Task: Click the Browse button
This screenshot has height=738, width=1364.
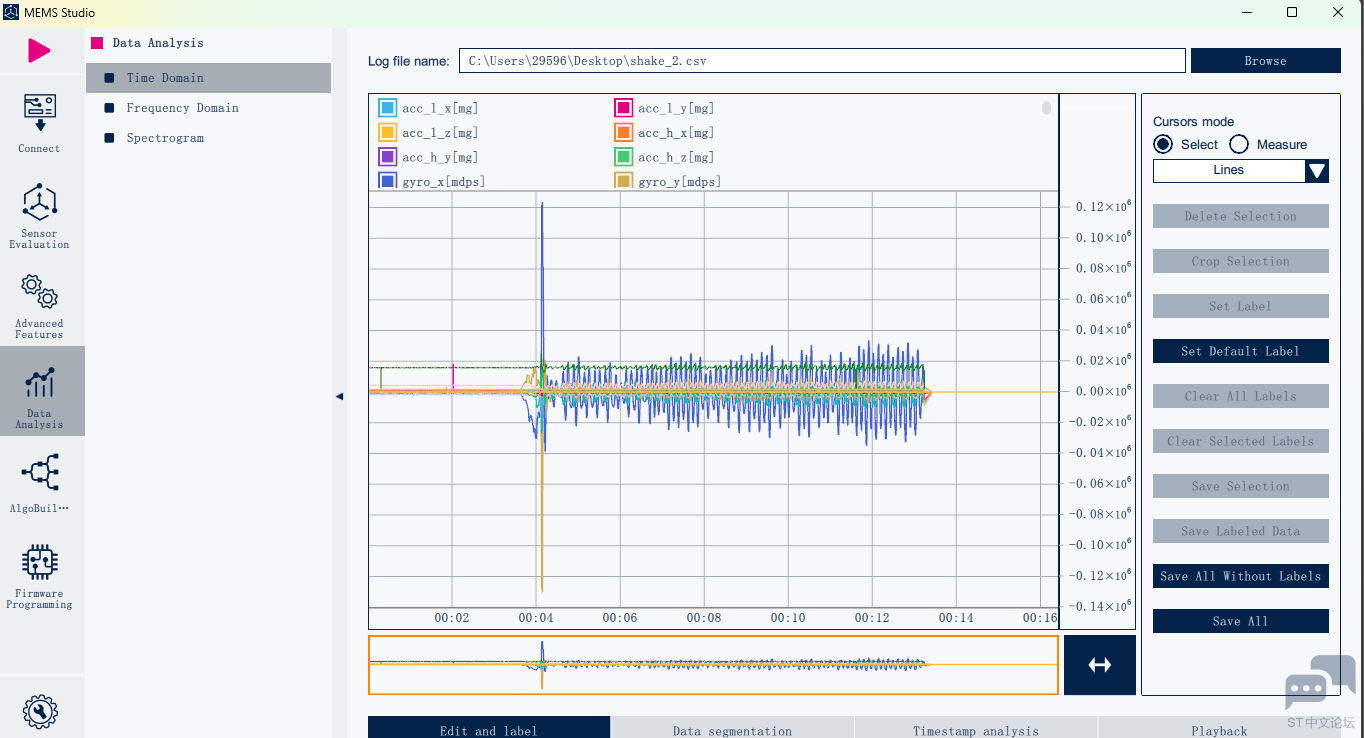Action: pos(1265,61)
